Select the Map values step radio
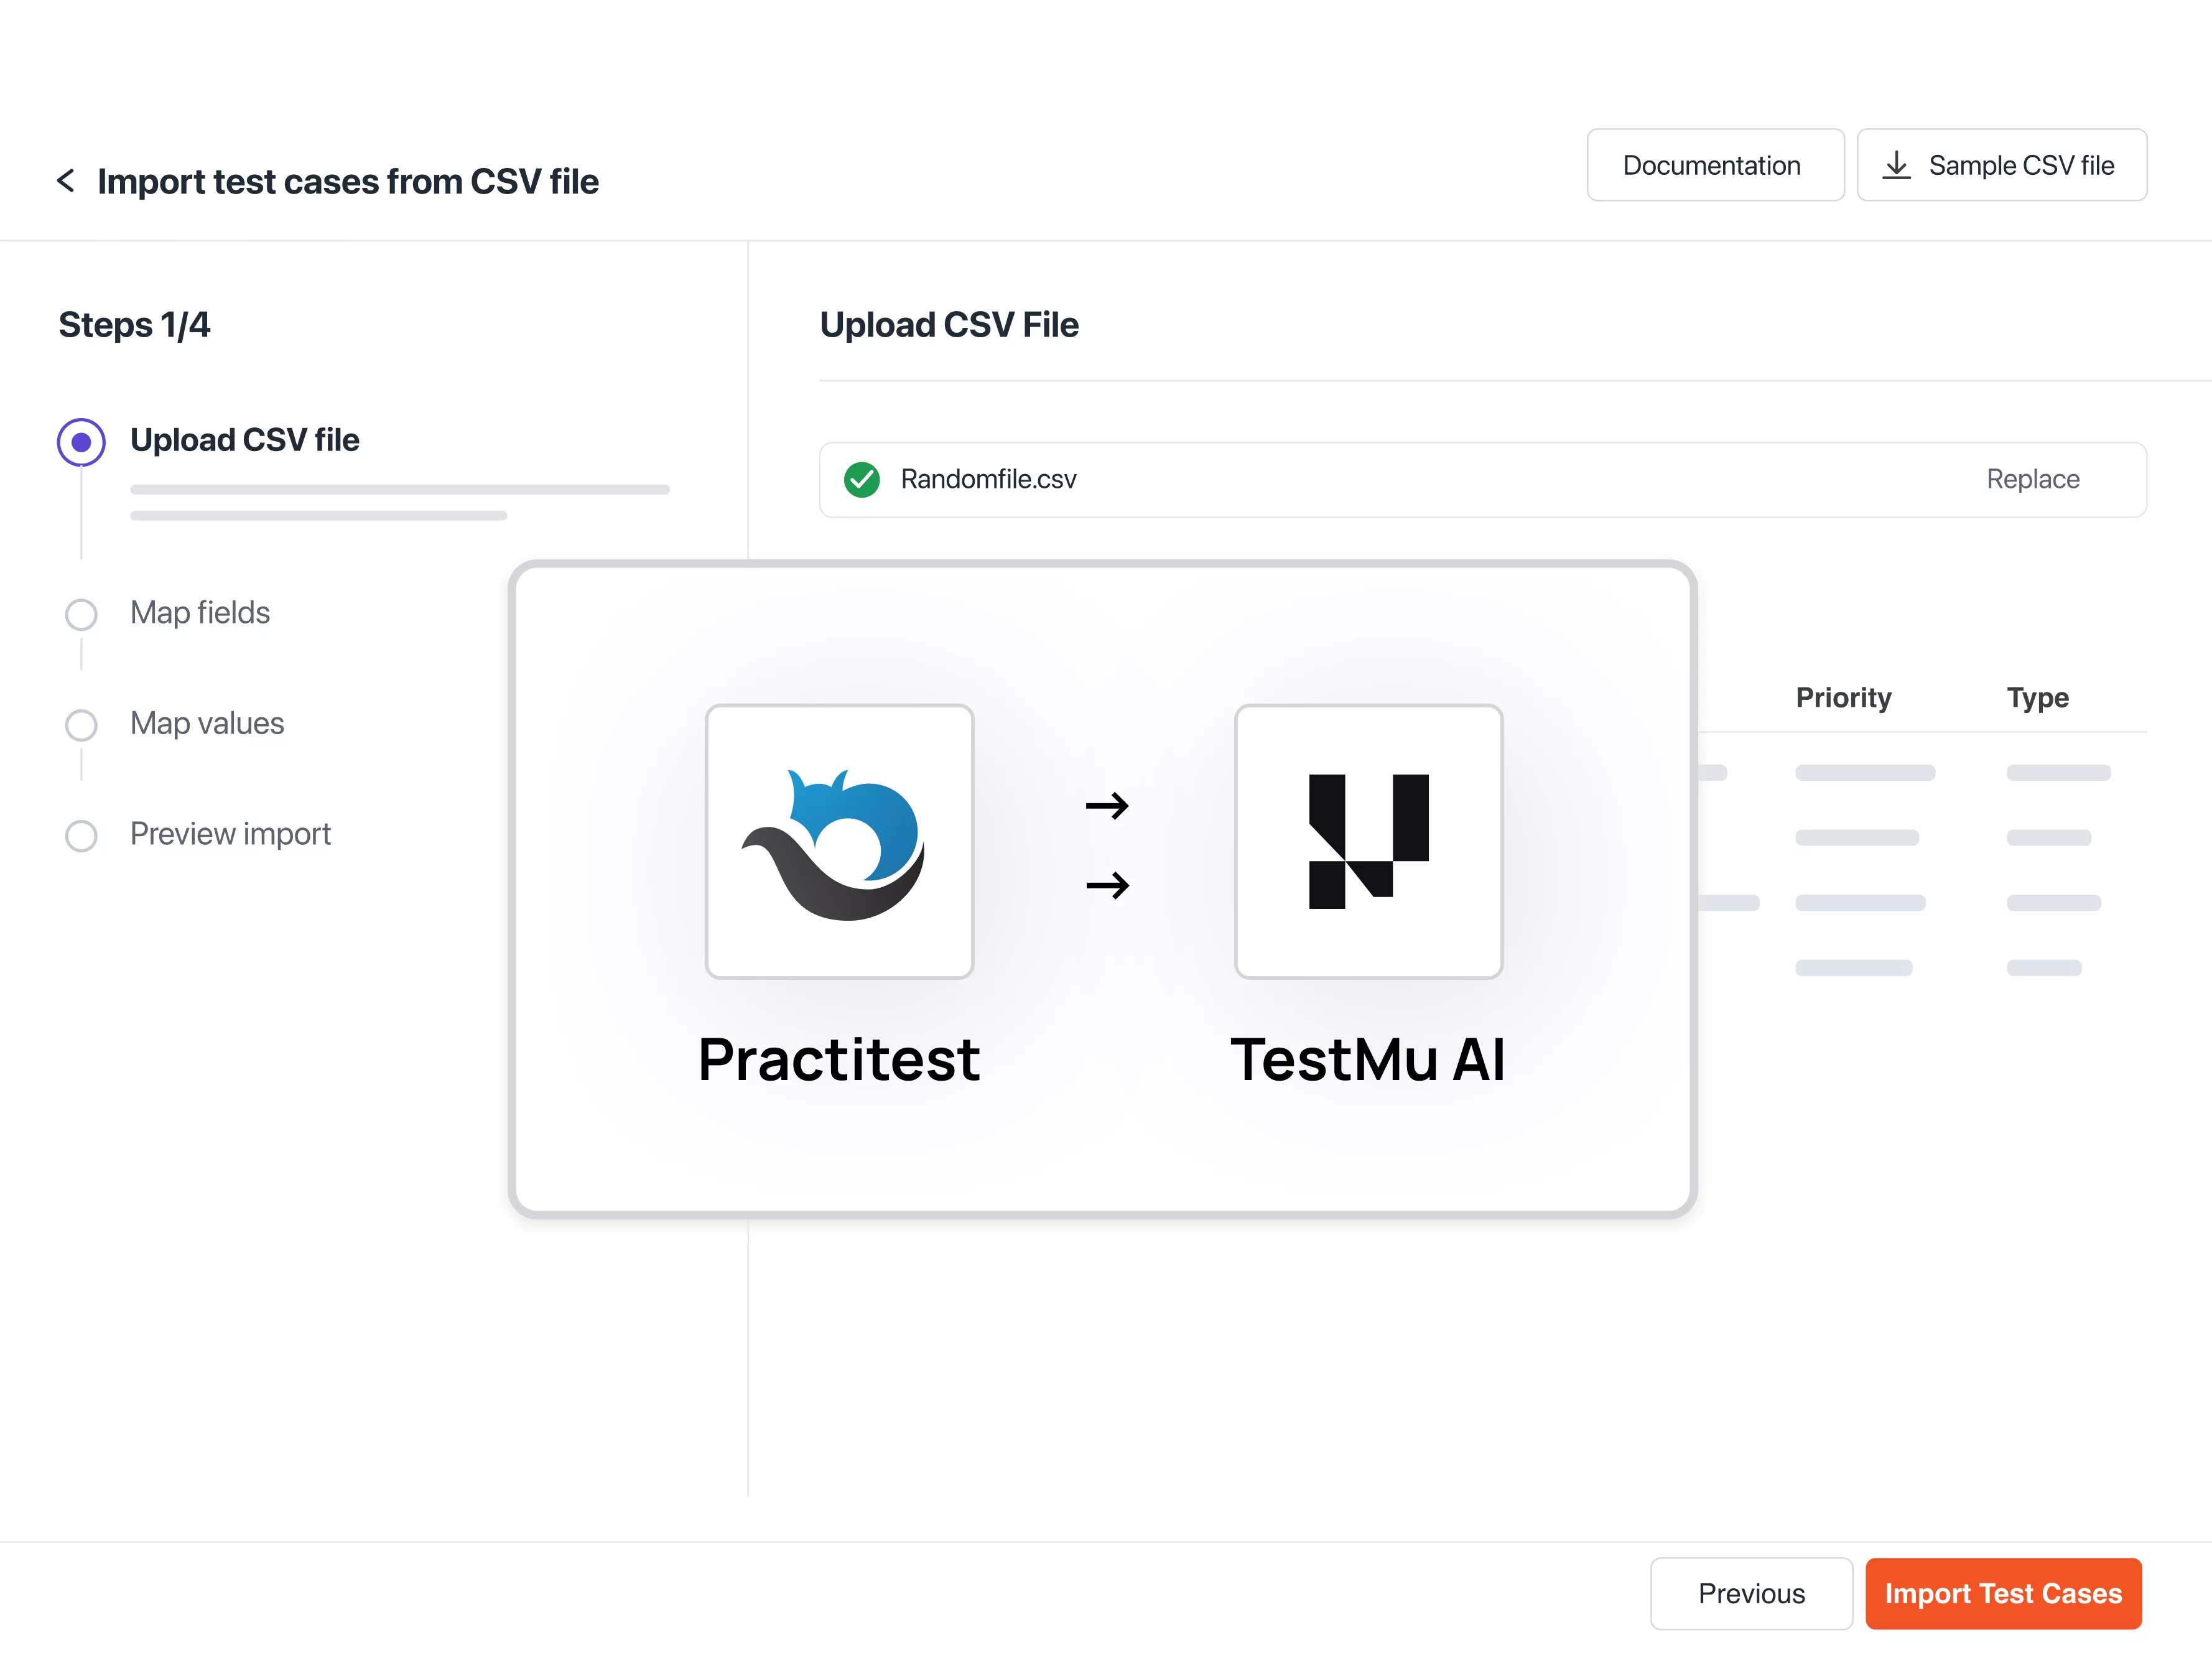Image resolution: width=2212 pixels, height=1653 pixels. pos(81,725)
